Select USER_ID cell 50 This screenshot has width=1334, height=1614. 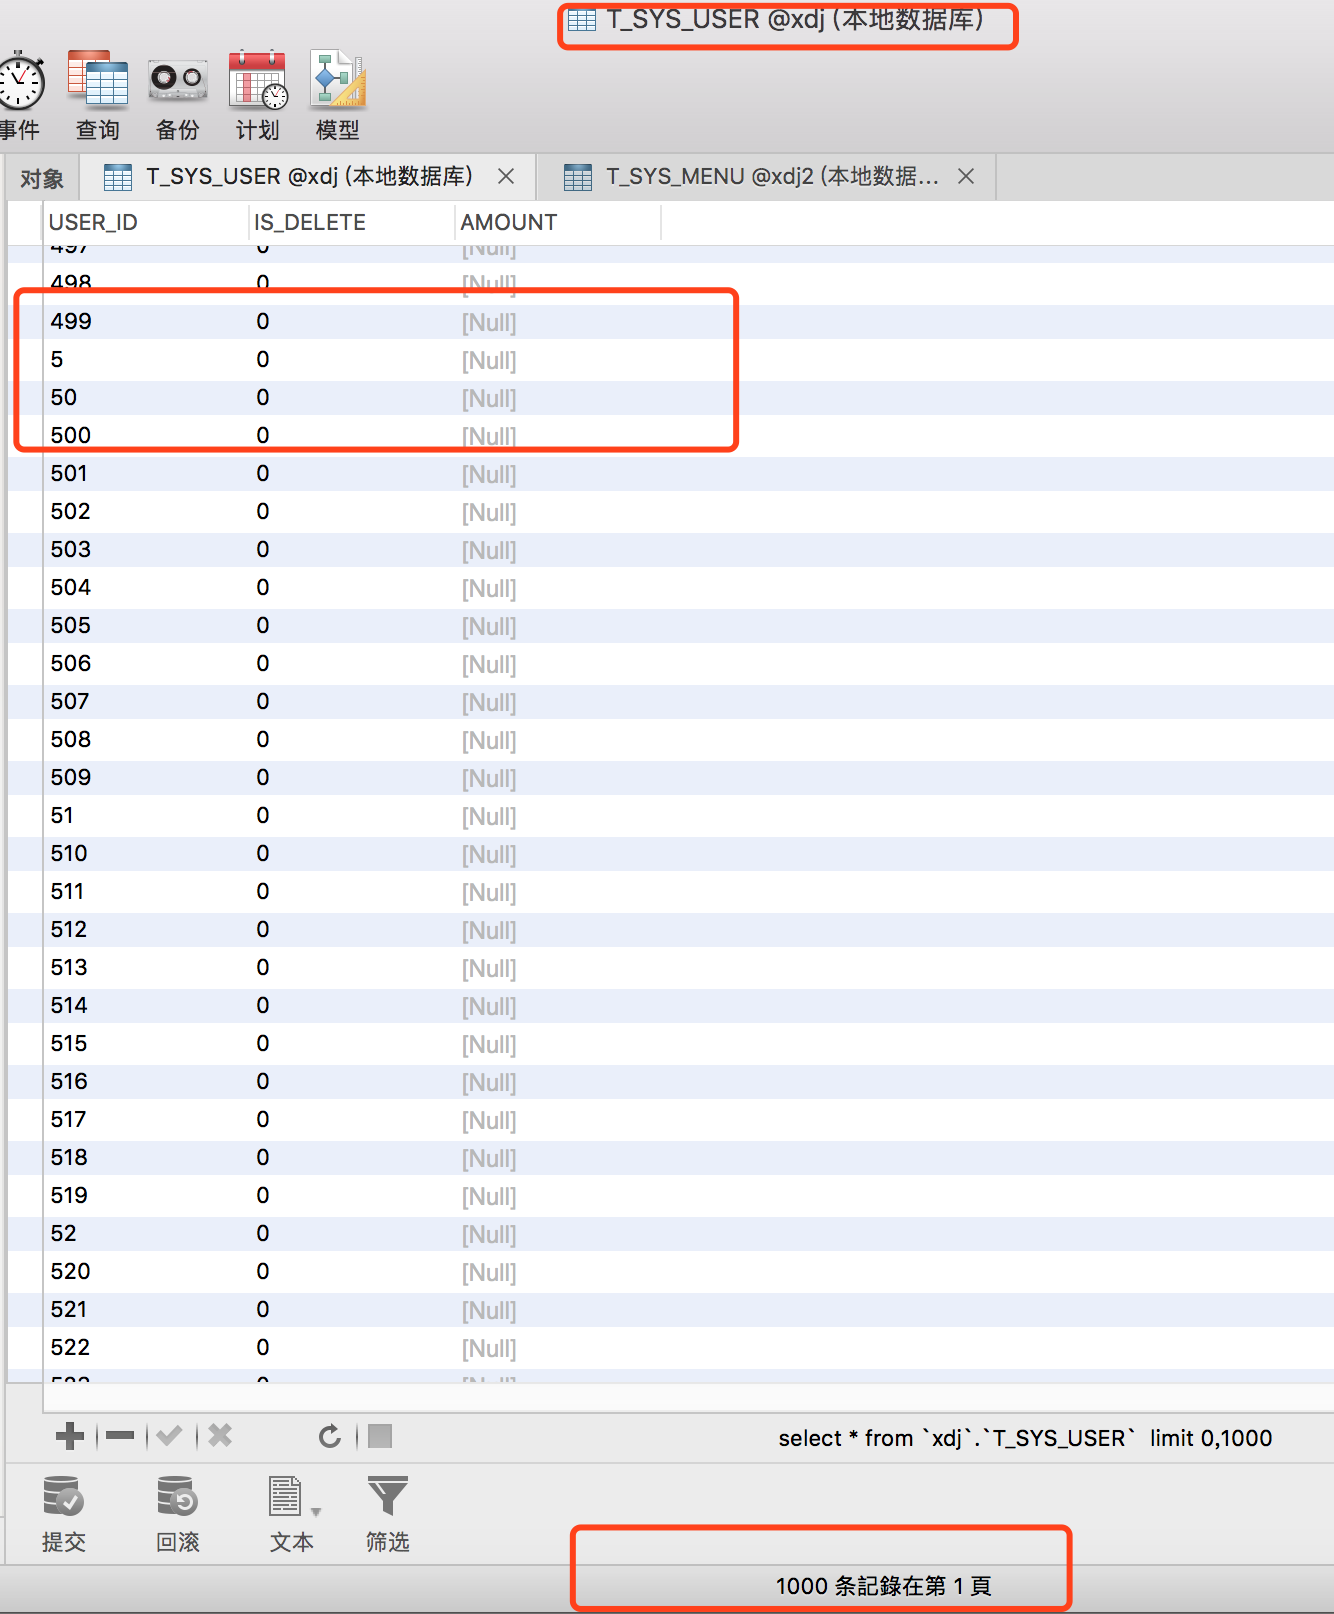click(x=145, y=397)
